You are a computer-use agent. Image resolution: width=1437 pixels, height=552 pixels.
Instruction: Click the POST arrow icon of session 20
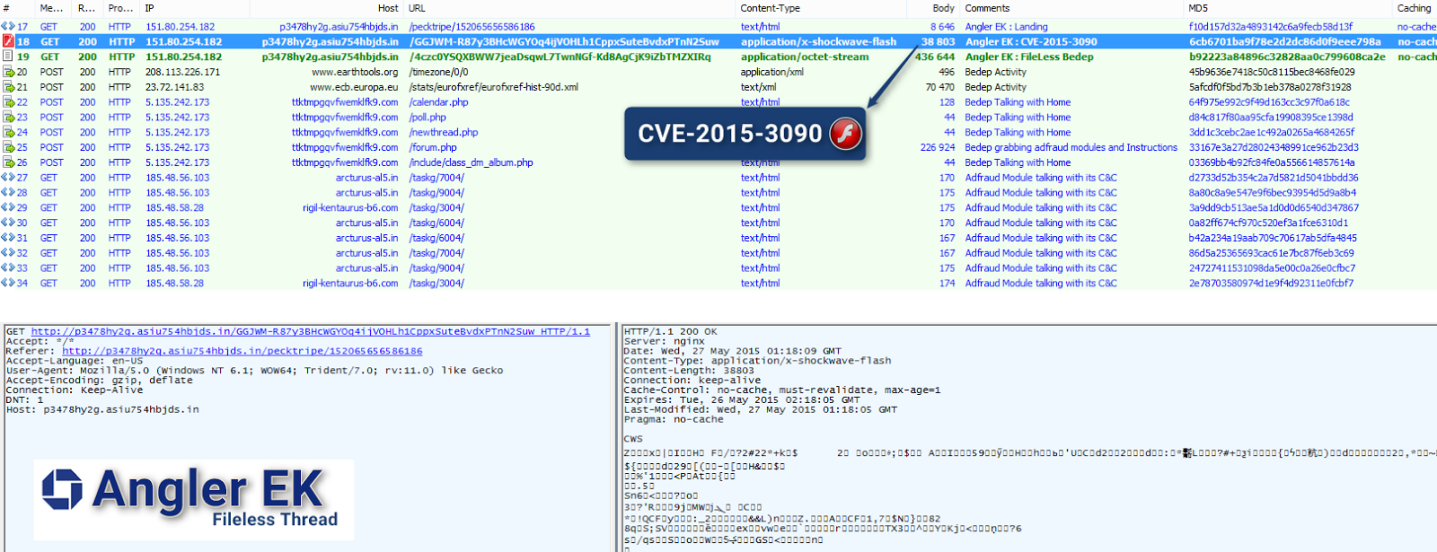pyautogui.click(x=8, y=72)
